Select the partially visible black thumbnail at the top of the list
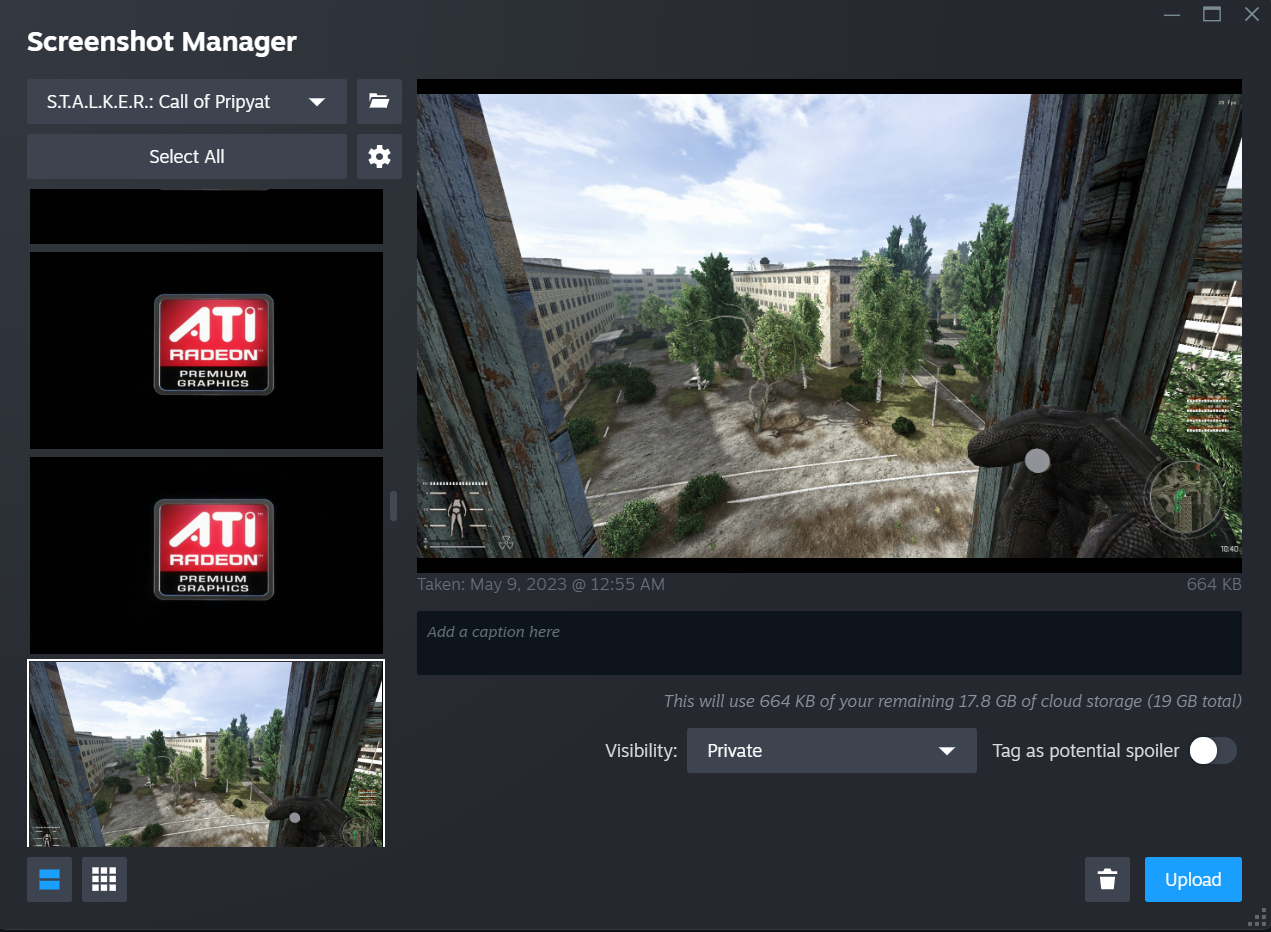The image size is (1271, 932). click(206, 216)
